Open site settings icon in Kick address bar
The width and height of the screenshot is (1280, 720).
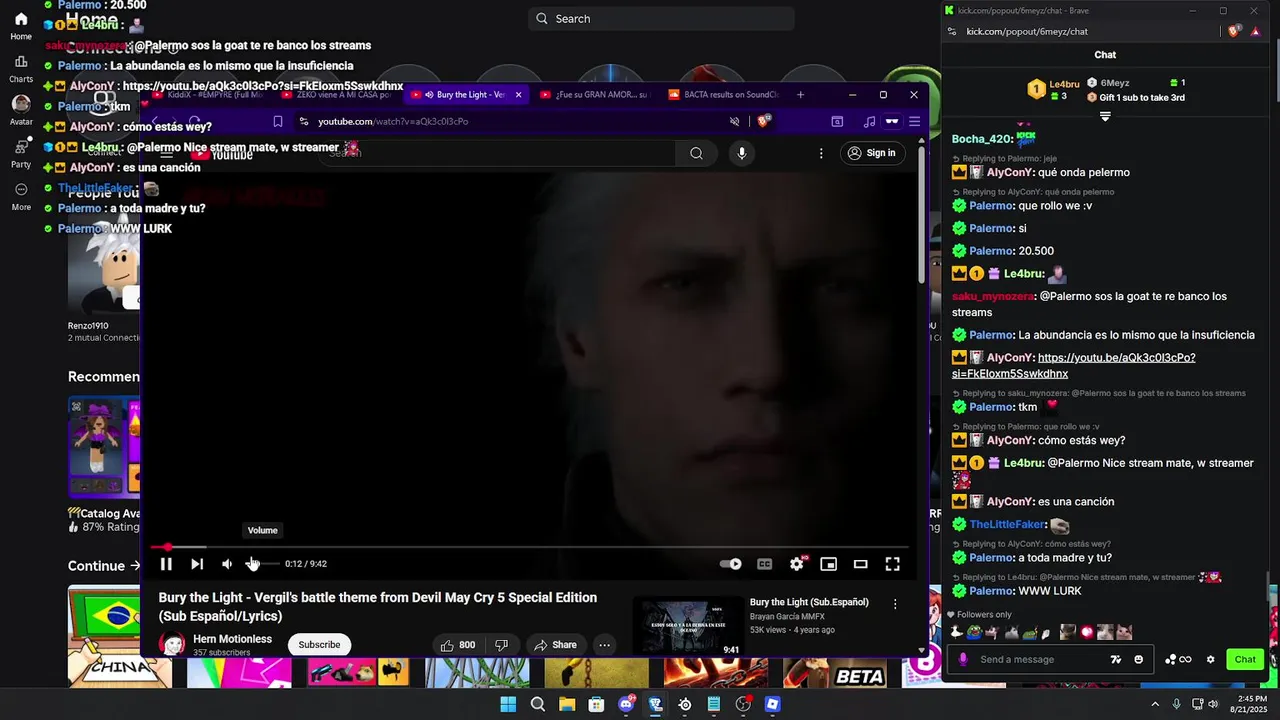coord(952,31)
